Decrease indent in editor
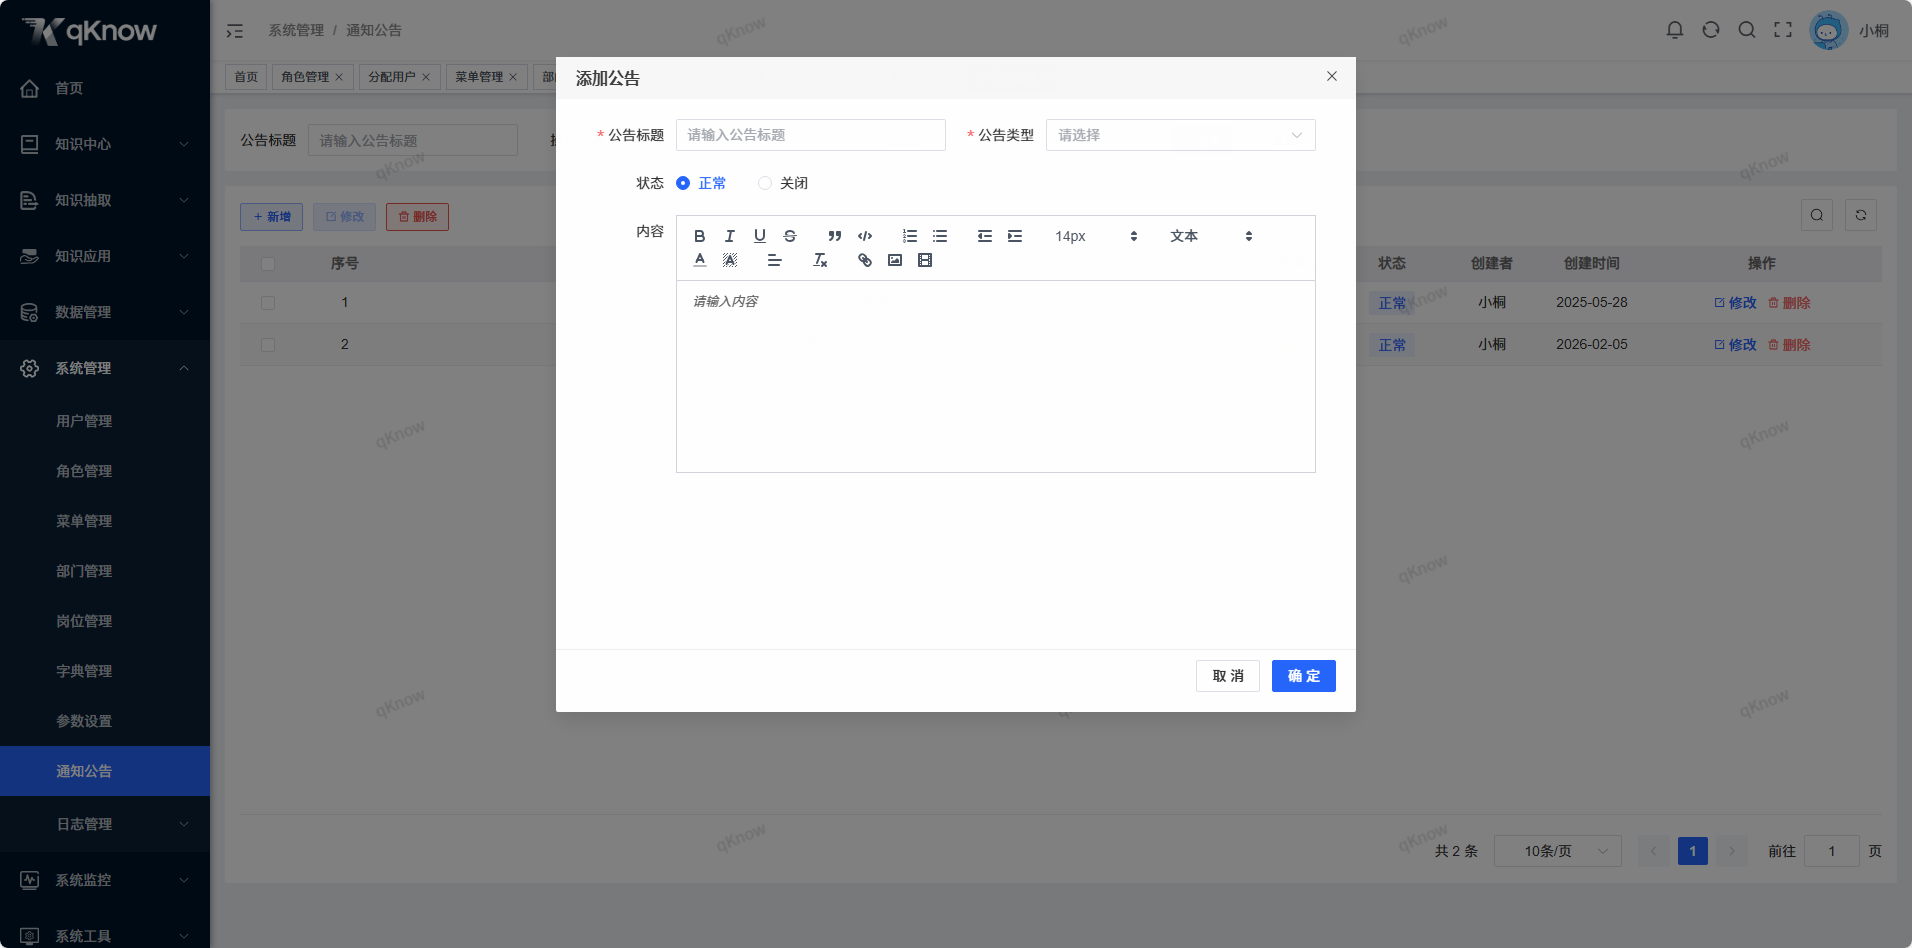1912x948 pixels. tap(985, 236)
